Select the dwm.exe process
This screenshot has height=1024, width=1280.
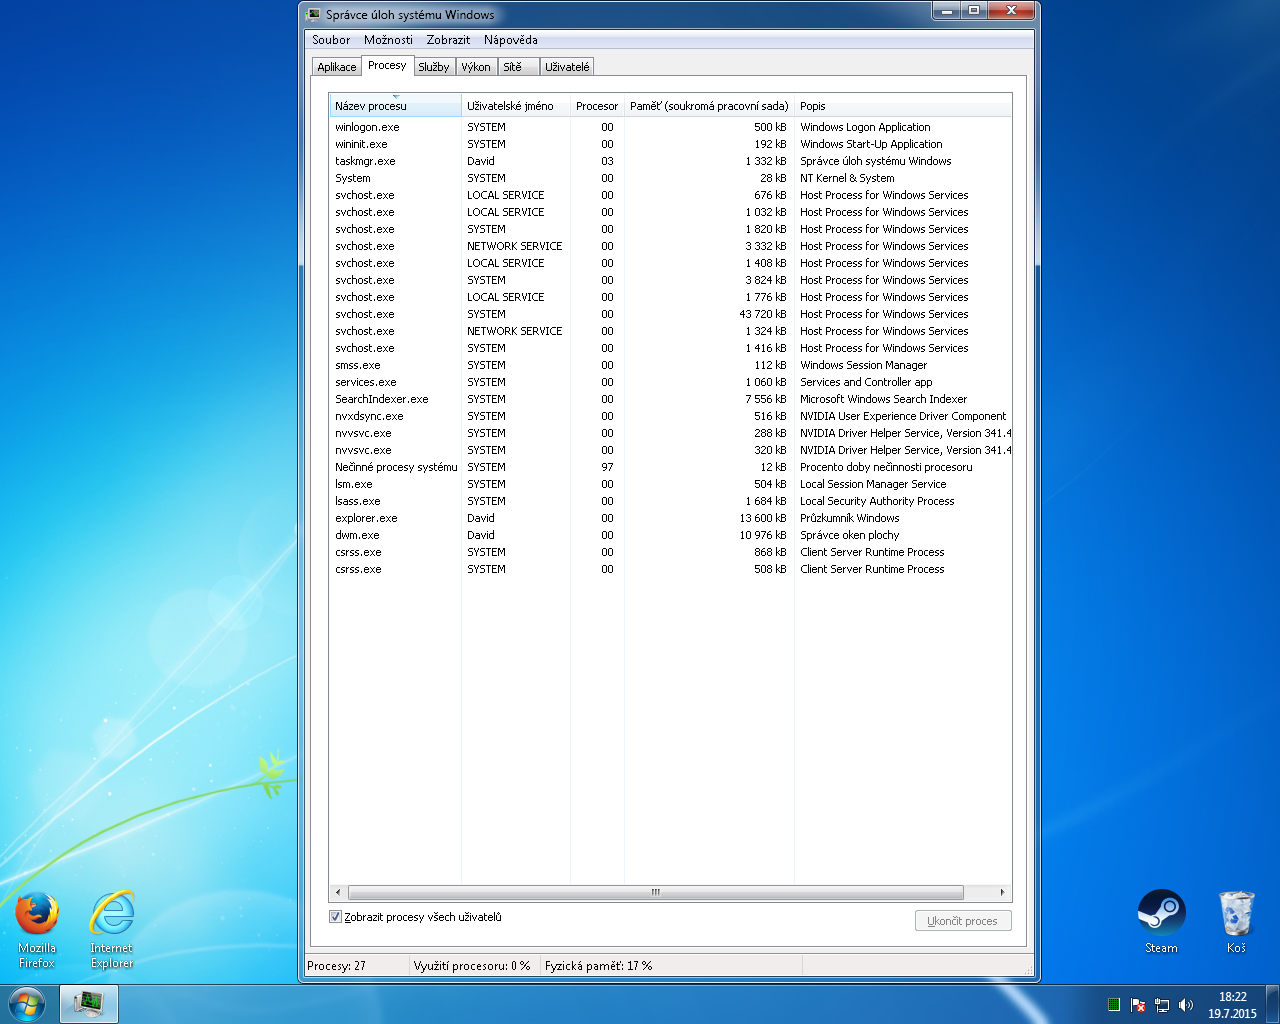pyautogui.click(x=670, y=535)
